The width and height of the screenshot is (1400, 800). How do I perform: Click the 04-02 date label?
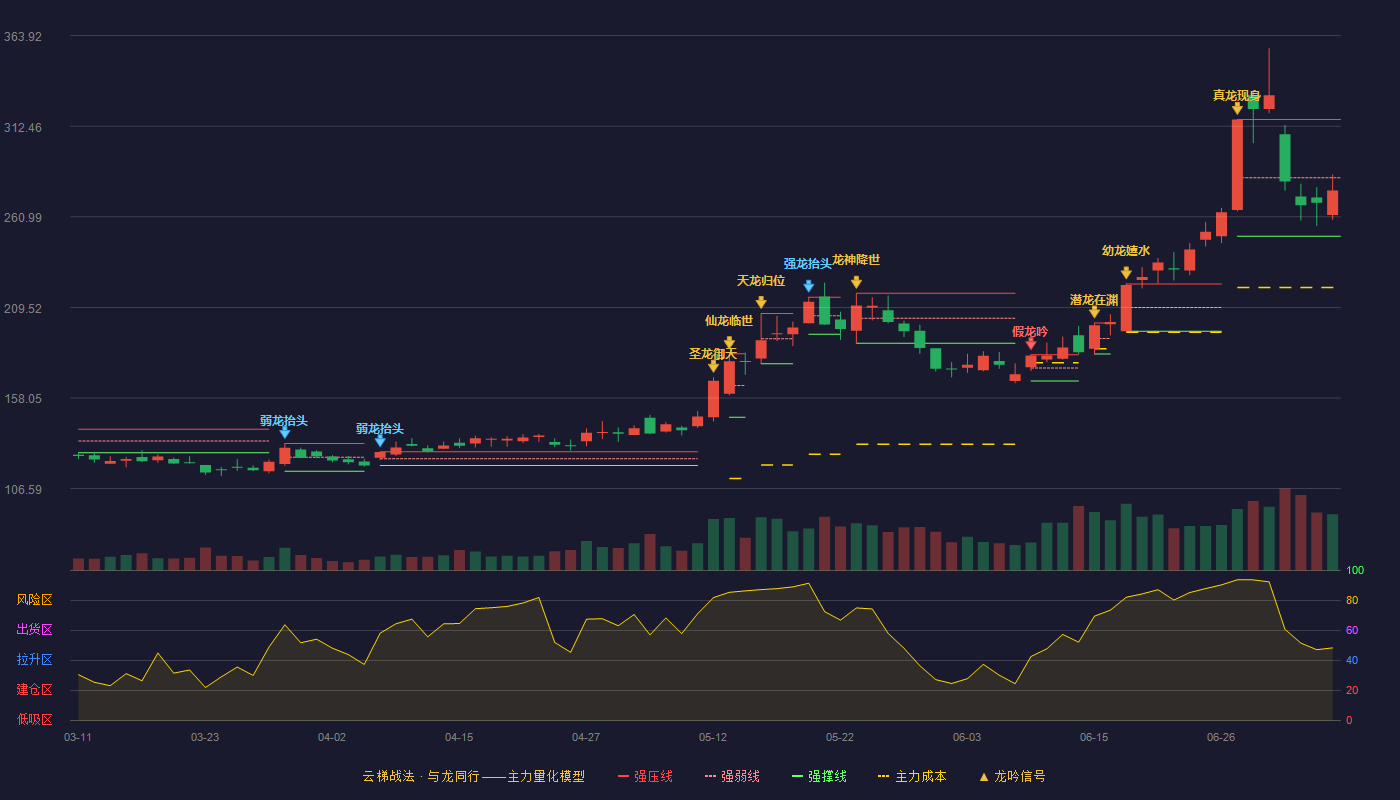(x=332, y=737)
